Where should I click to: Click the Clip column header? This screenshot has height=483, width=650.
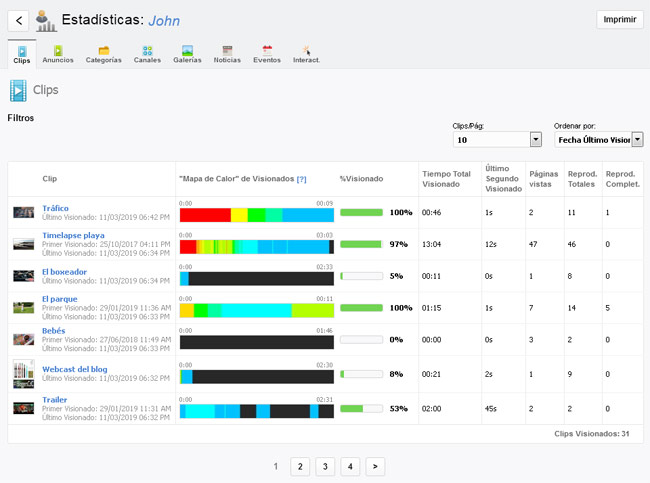[50, 179]
